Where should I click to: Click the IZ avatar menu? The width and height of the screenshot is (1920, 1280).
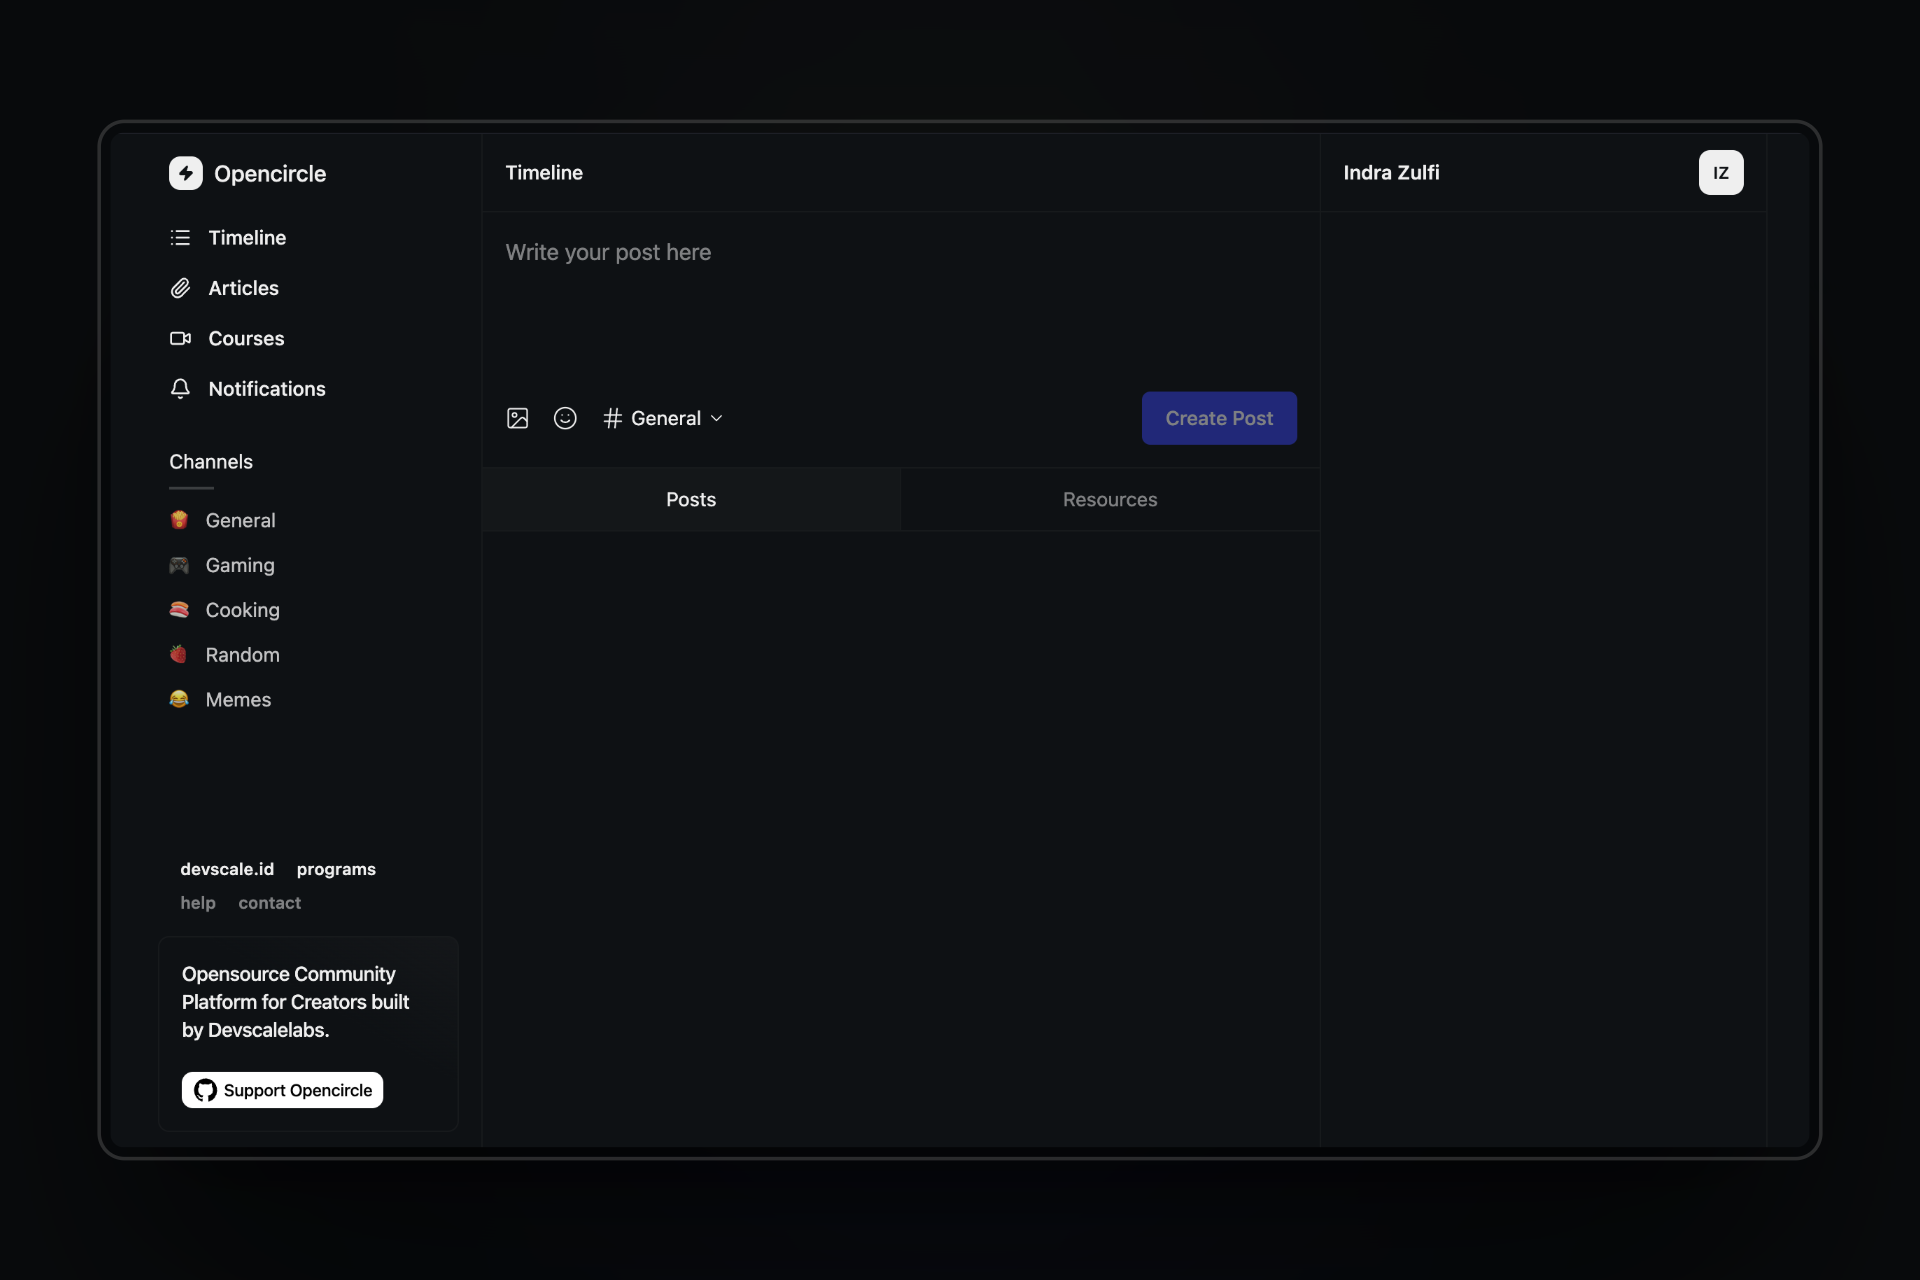click(1721, 172)
